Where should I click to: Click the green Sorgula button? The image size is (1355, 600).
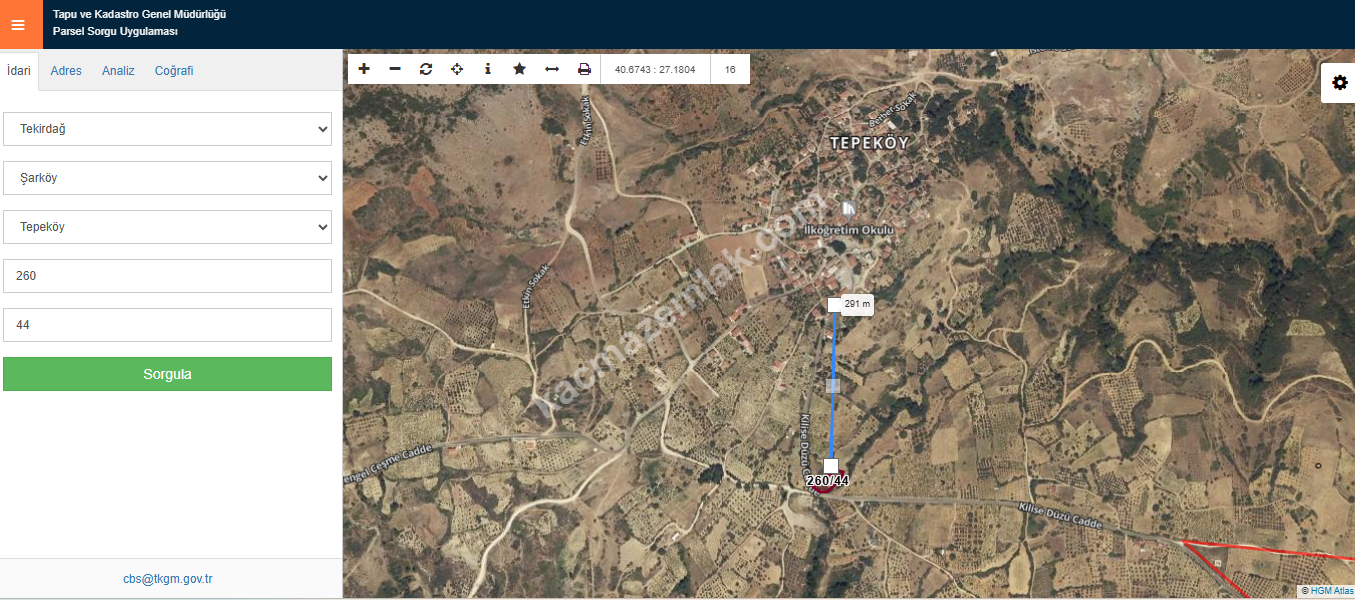click(x=167, y=374)
